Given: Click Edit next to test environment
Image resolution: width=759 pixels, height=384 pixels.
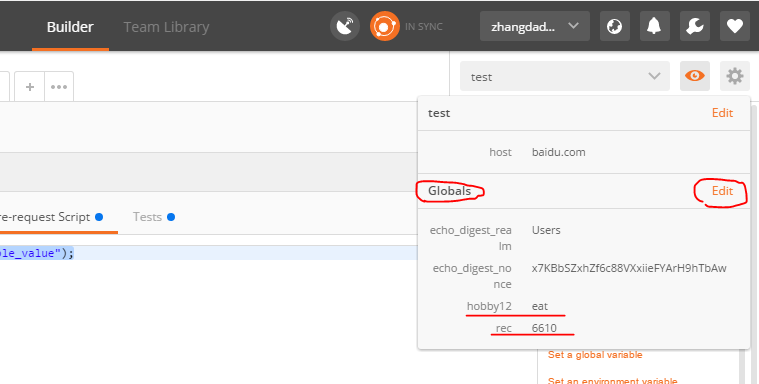Looking at the screenshot, I should click(x=722, y=113).
